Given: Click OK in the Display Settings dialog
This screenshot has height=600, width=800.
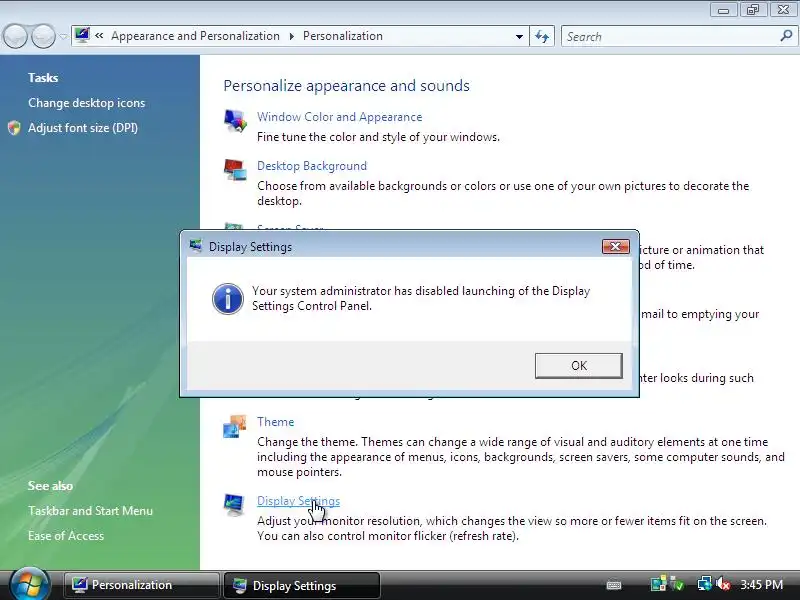Looking at the screenshot, I should (x=579, y=366).
